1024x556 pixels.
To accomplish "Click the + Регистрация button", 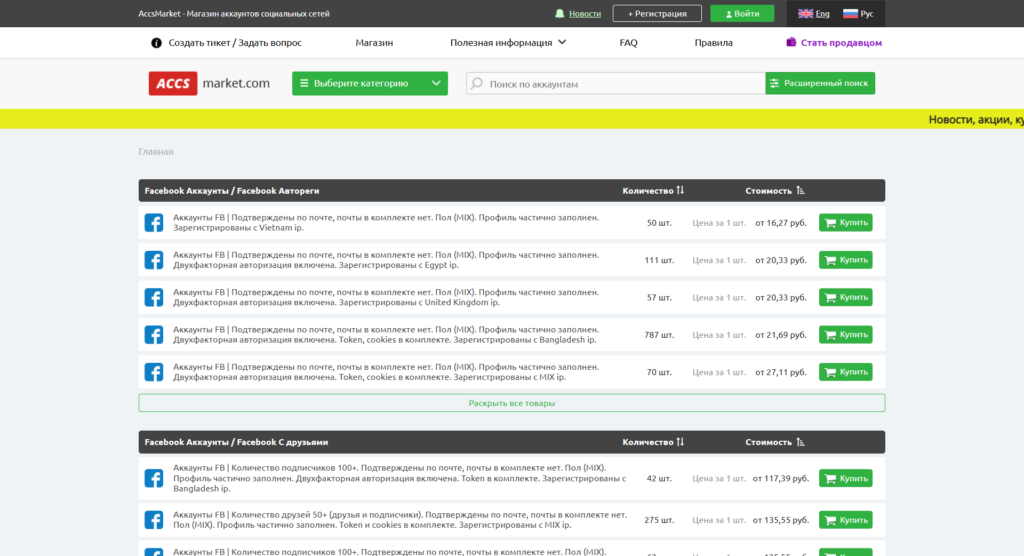I will [657, 14].
